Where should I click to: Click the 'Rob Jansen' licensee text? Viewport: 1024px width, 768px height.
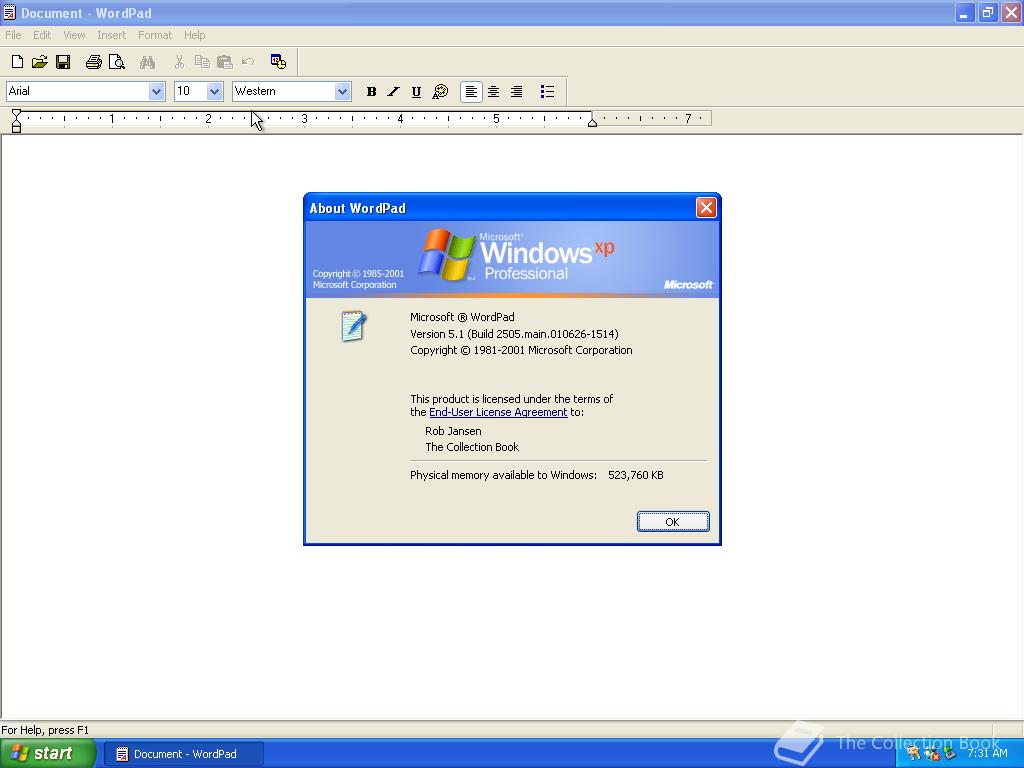pyautogui.click(x=453, y=431)
